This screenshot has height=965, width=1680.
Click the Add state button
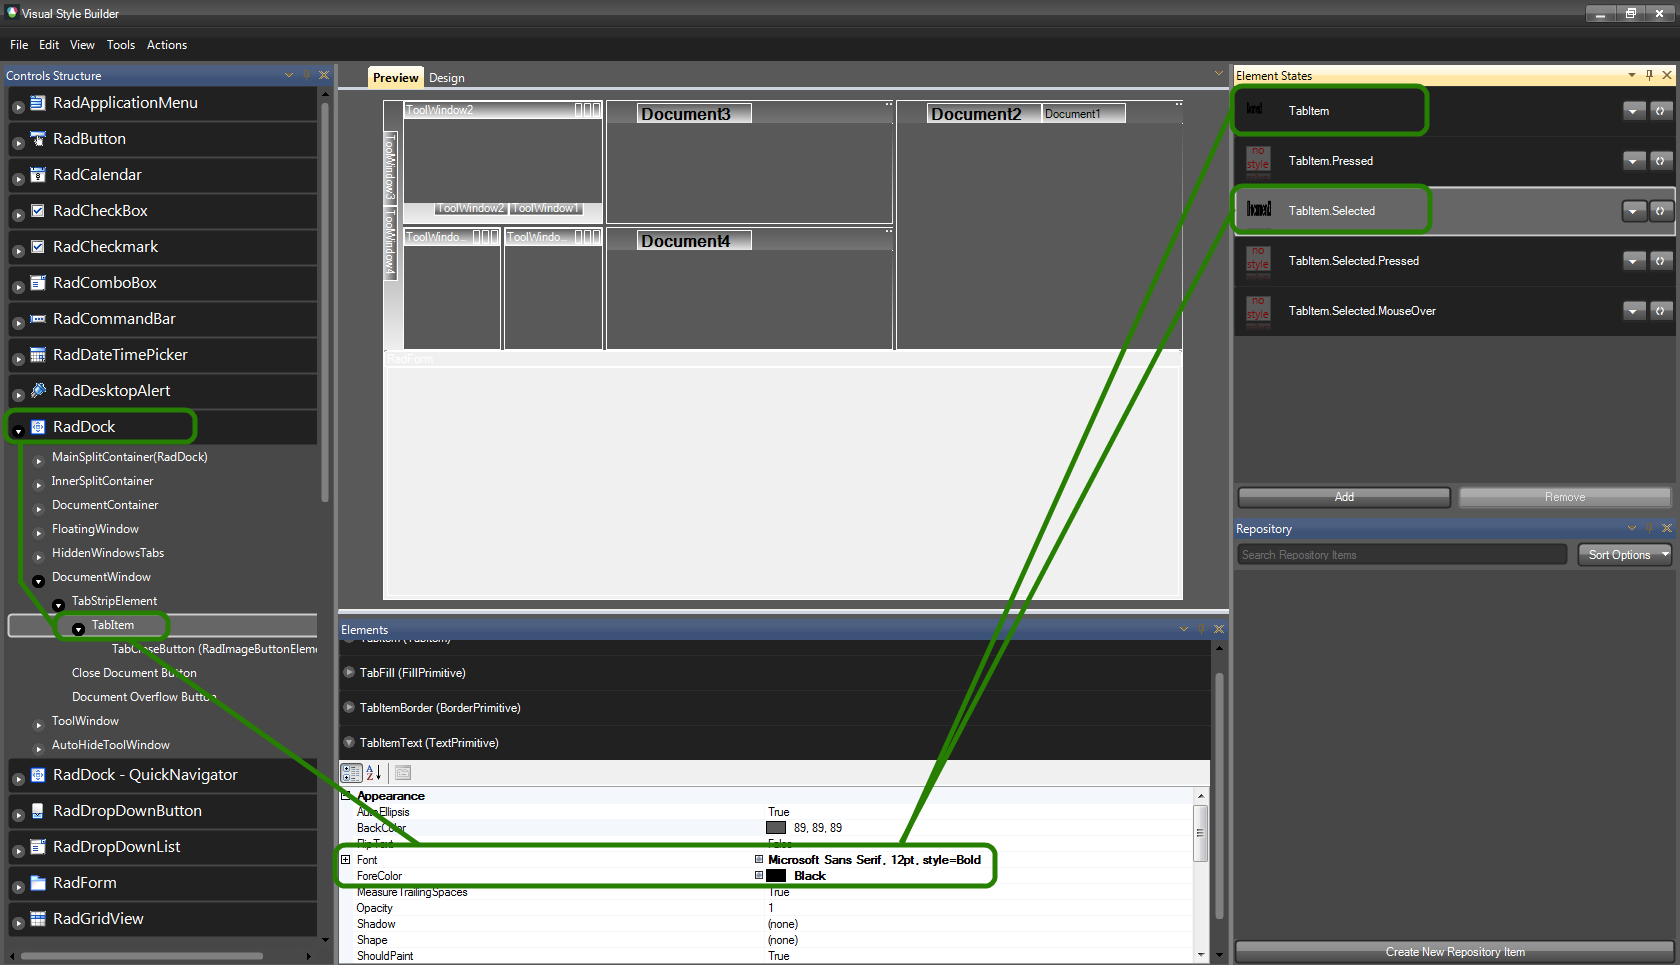tap(1344, 497)
